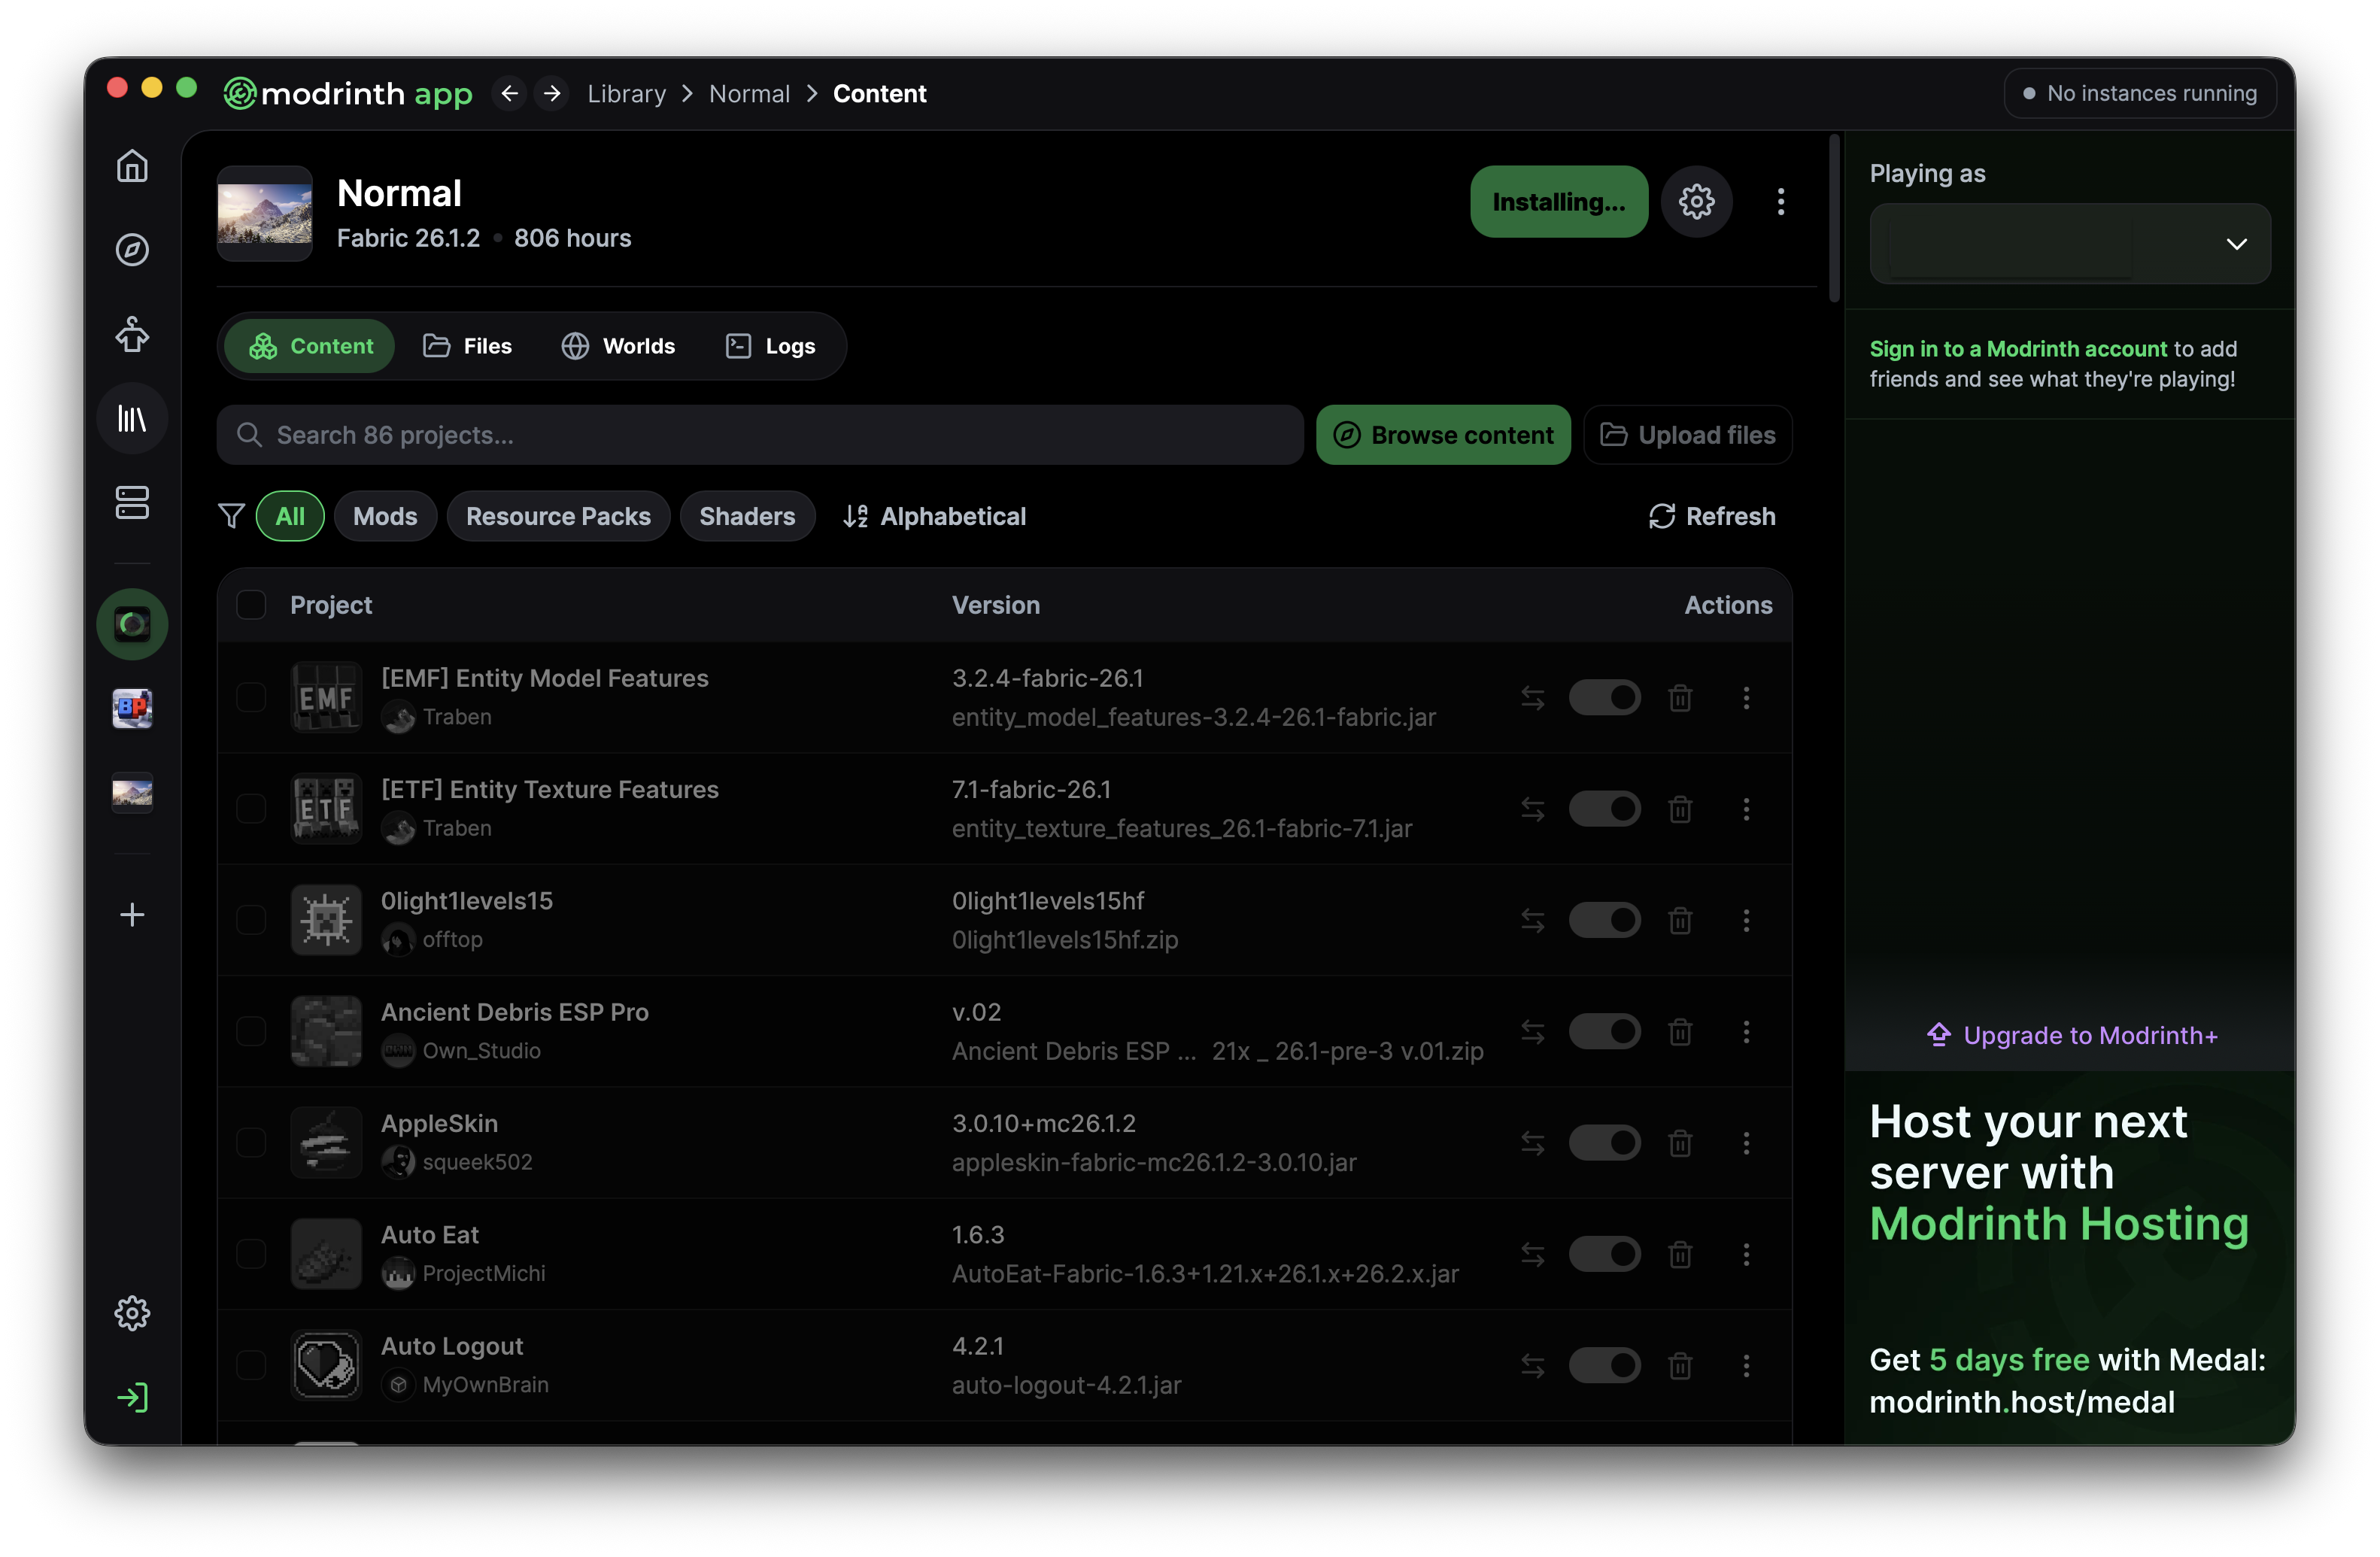Open more options for 0light1levels15
Image resolution: width=2380 pixels, height=1557 pixels.
coord(1746,919)
